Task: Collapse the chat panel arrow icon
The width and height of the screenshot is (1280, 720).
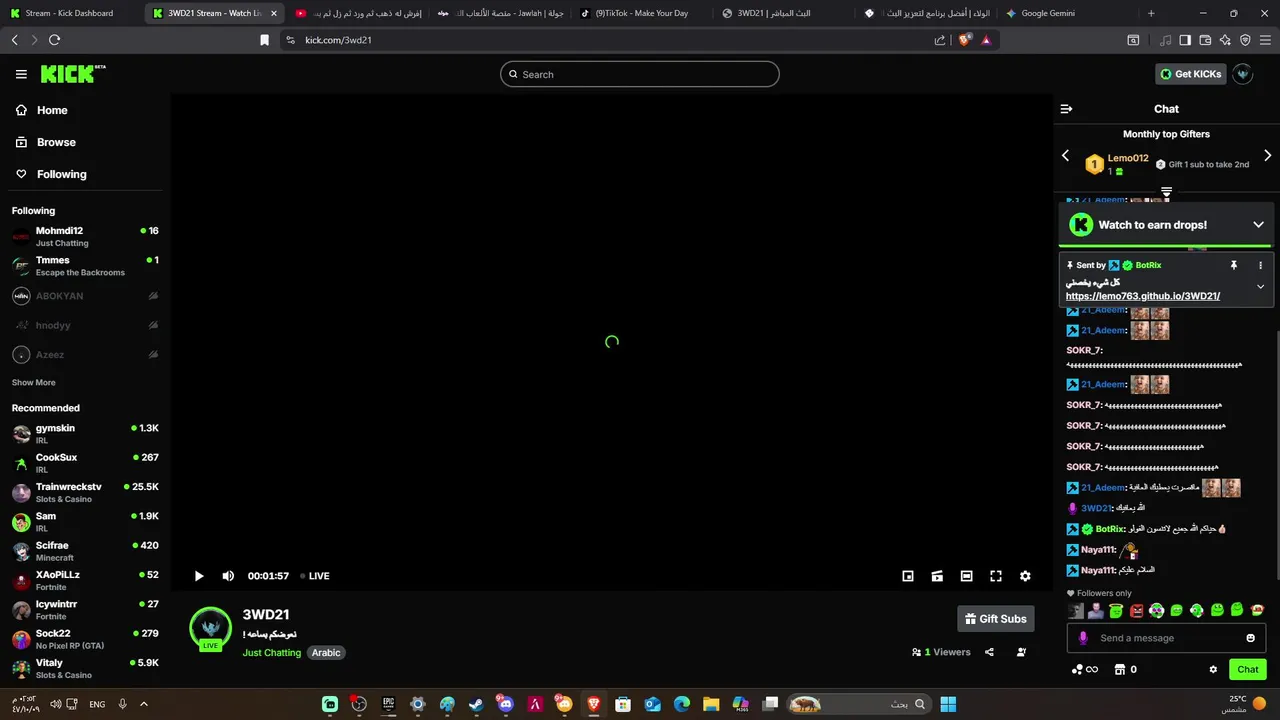Action: [x=1066, y=109]
